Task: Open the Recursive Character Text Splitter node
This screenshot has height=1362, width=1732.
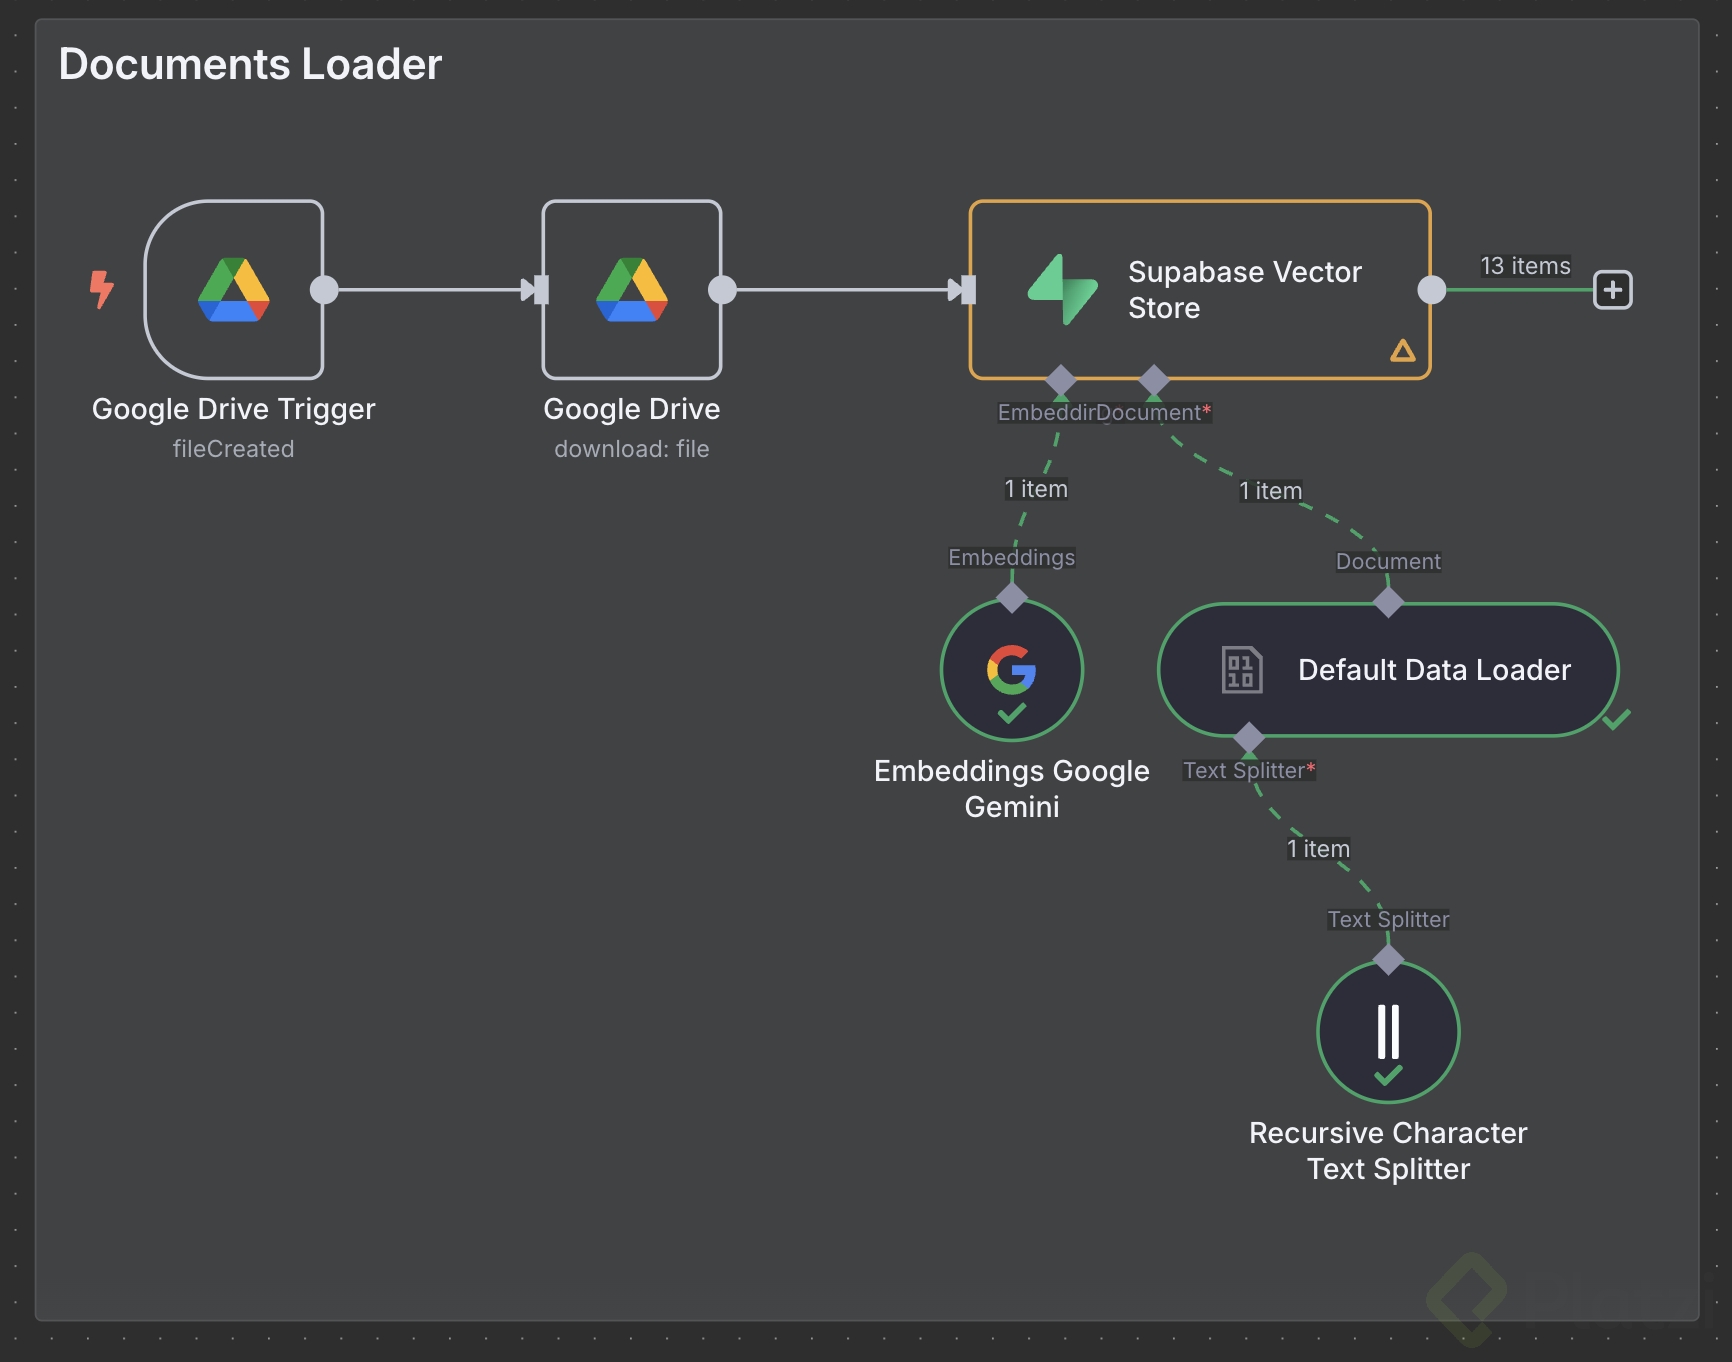Action: [1388, 1032]
